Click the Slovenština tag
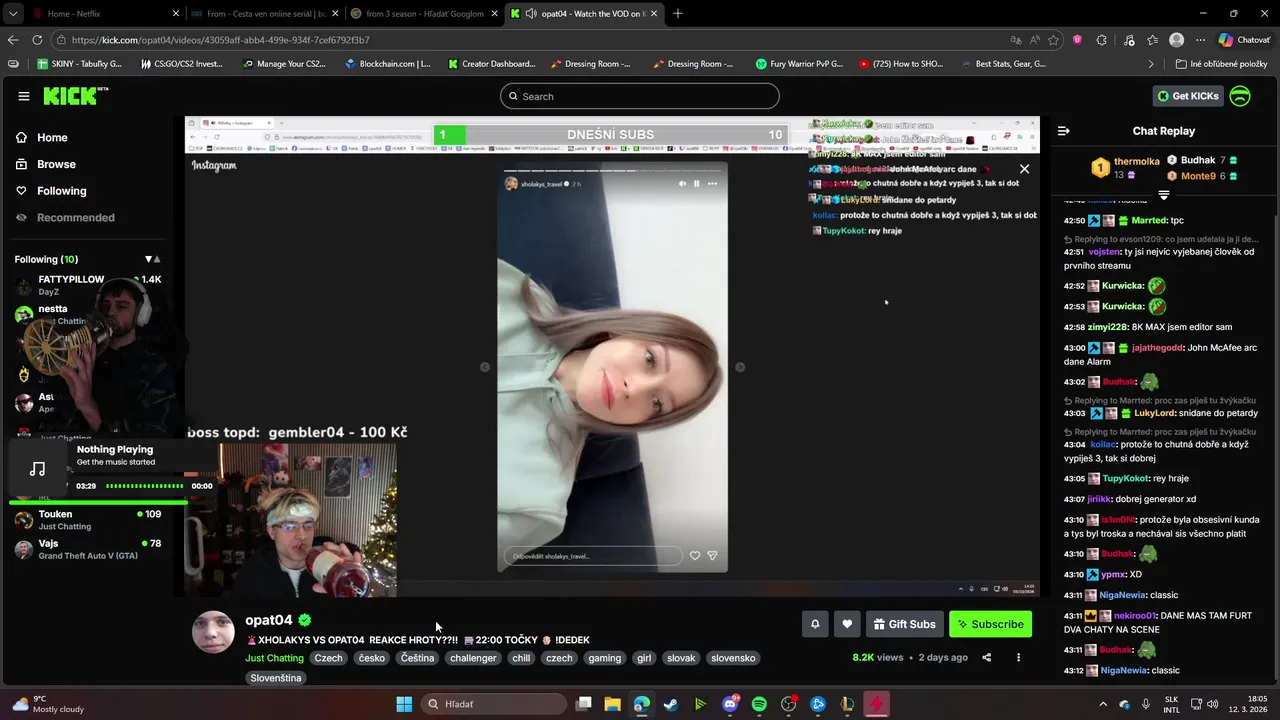Screen dimensions: 1280x720 [276, 678]
